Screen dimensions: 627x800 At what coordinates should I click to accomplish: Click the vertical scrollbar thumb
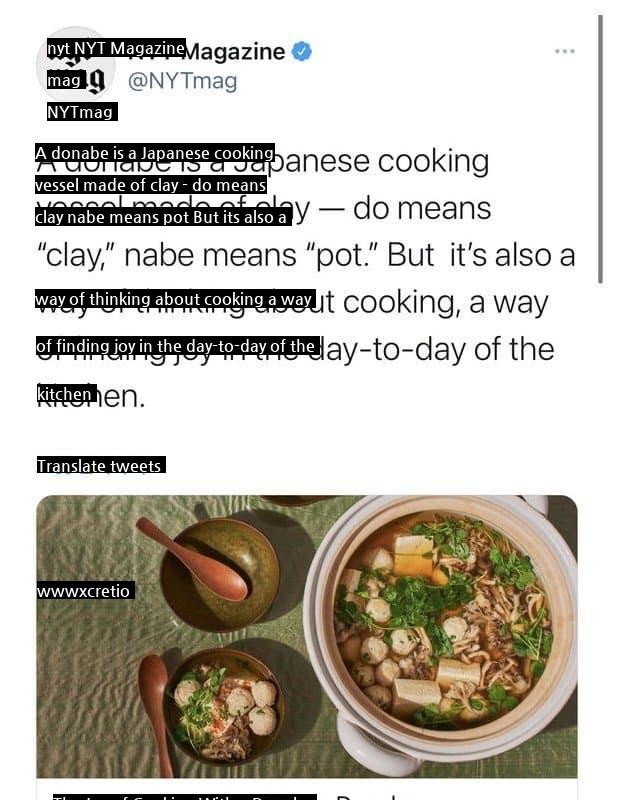600,149
